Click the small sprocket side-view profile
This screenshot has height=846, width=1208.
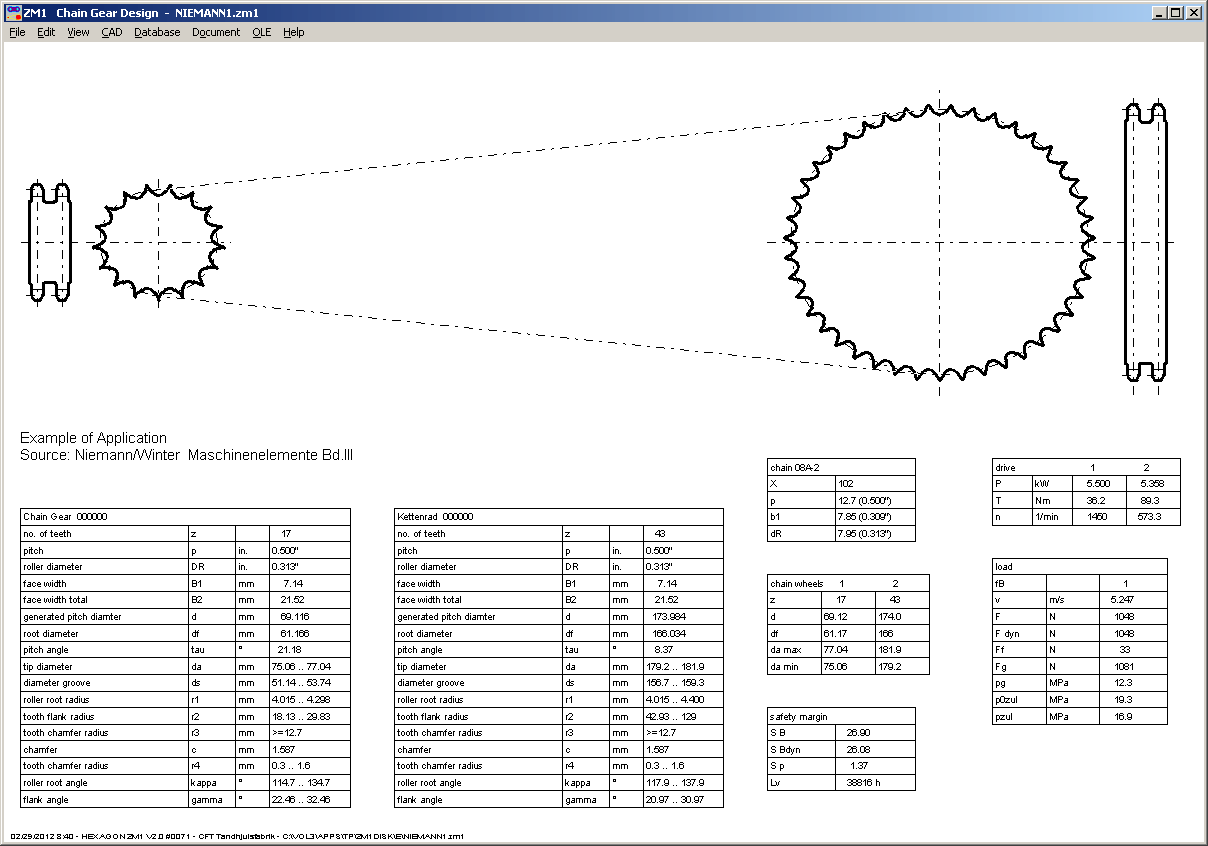click(x=50, y=243)
